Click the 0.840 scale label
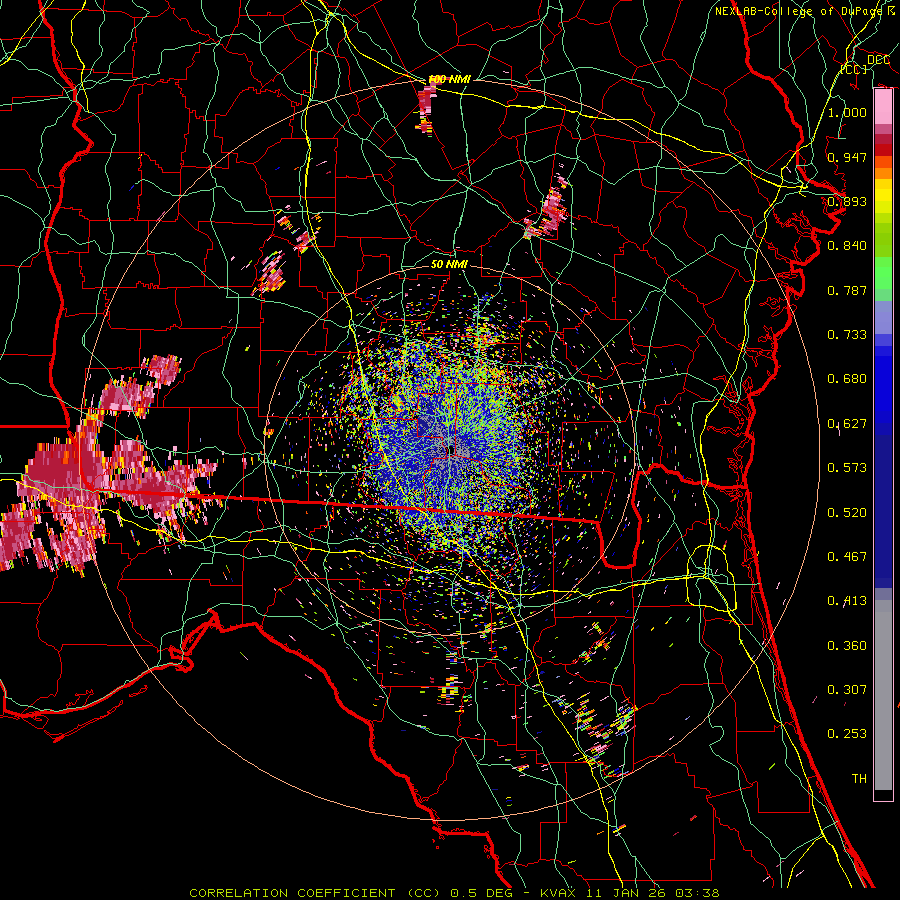 tap(847, 246)
